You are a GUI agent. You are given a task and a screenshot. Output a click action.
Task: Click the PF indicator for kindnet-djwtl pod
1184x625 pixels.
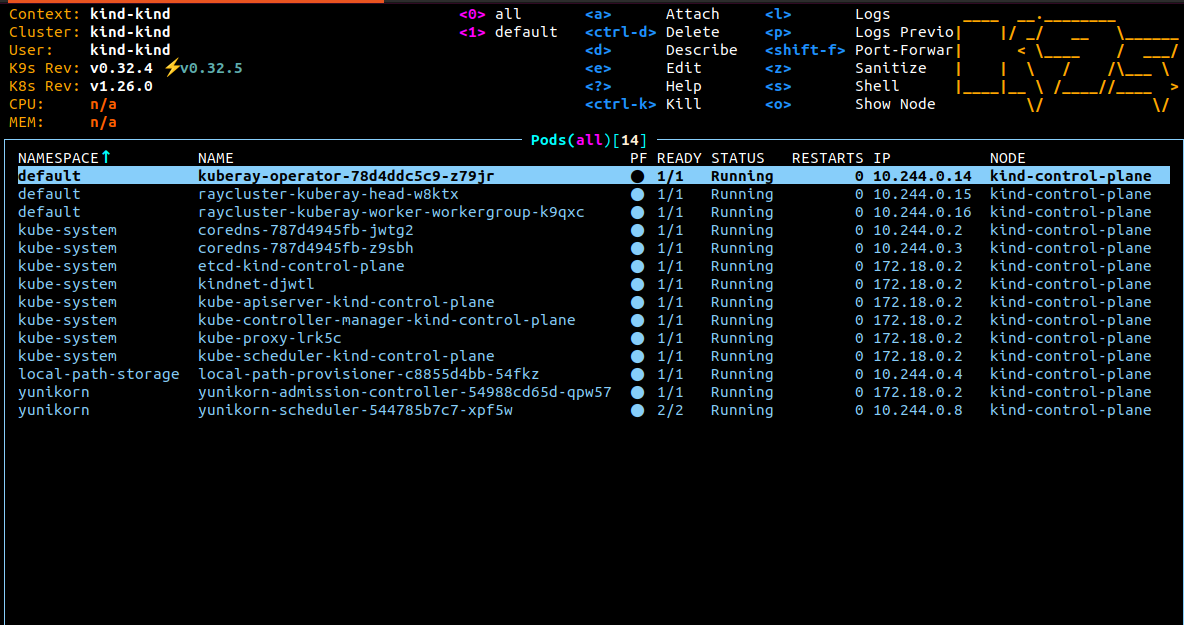coord(638,284)
